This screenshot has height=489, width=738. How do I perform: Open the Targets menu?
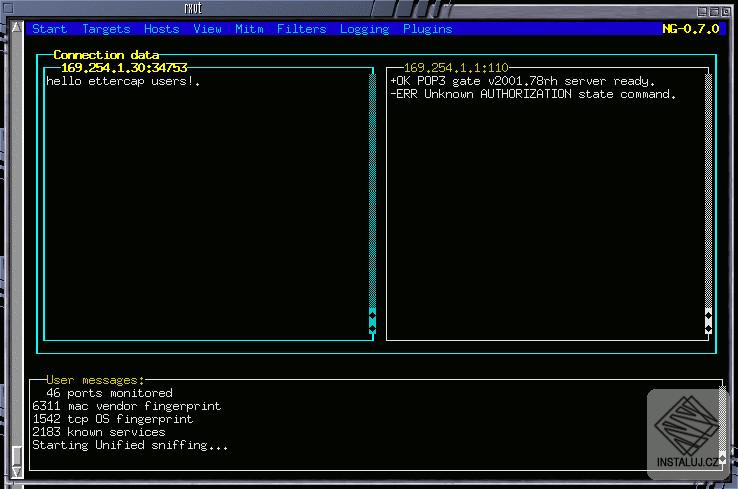click(106, 29)
